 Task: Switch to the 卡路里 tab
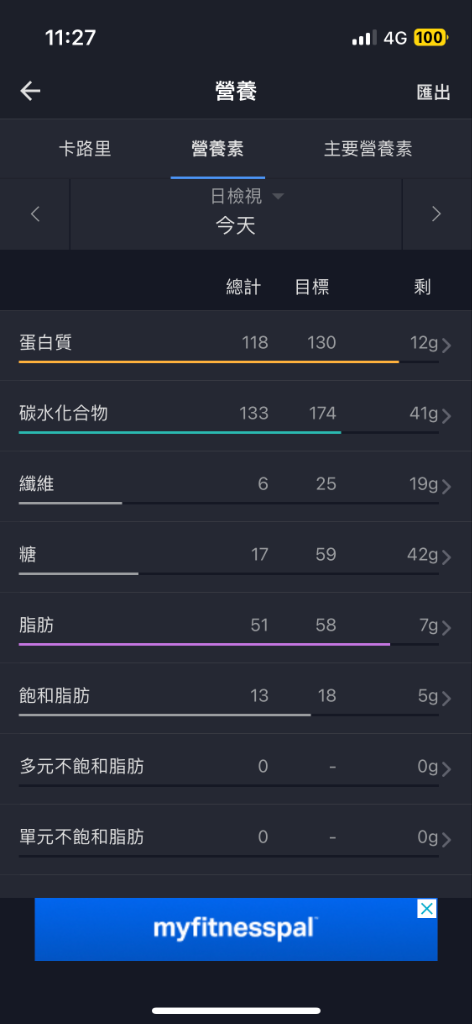pos(85,148)
